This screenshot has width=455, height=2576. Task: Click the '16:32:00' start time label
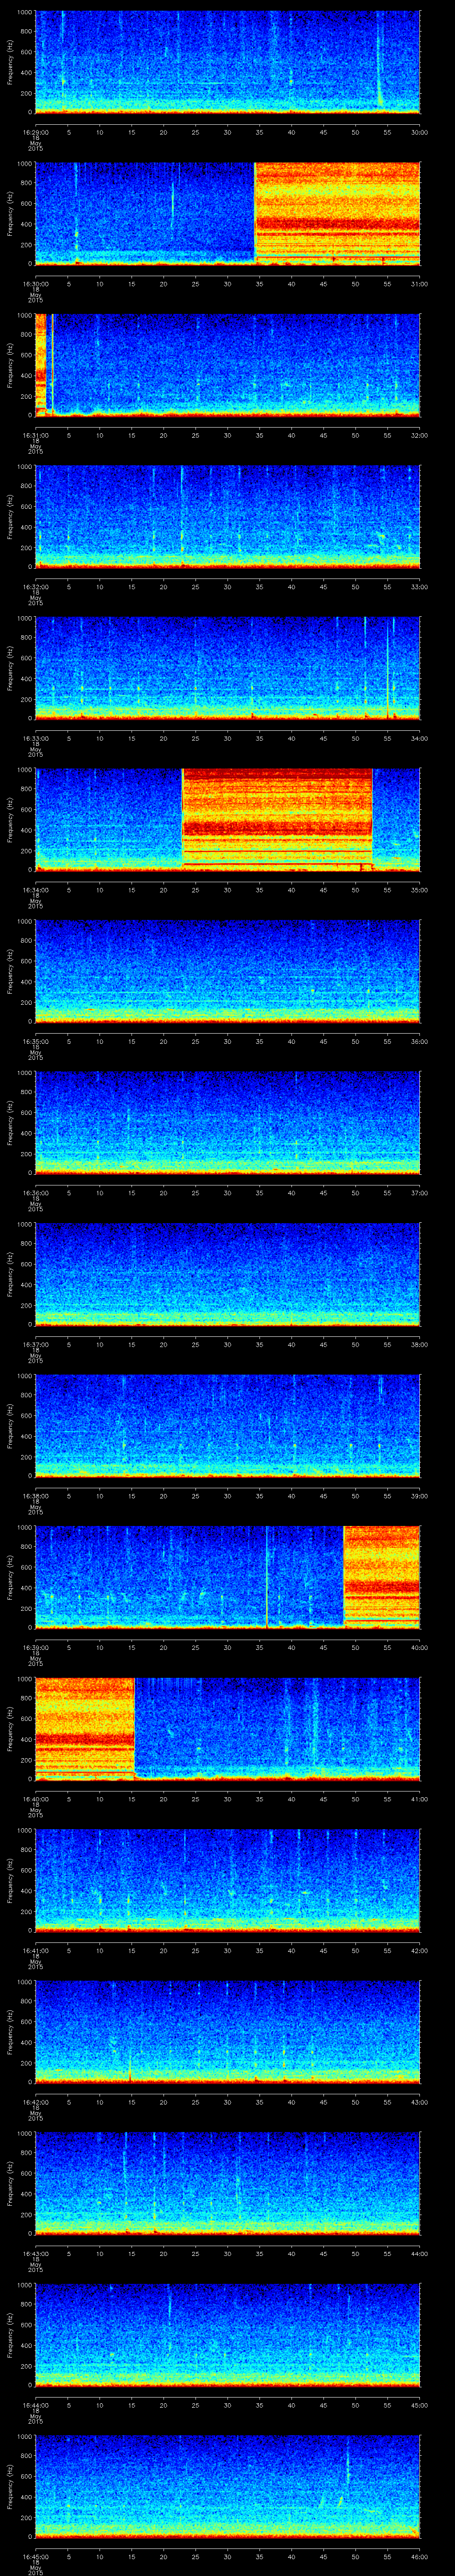(35, 586)
